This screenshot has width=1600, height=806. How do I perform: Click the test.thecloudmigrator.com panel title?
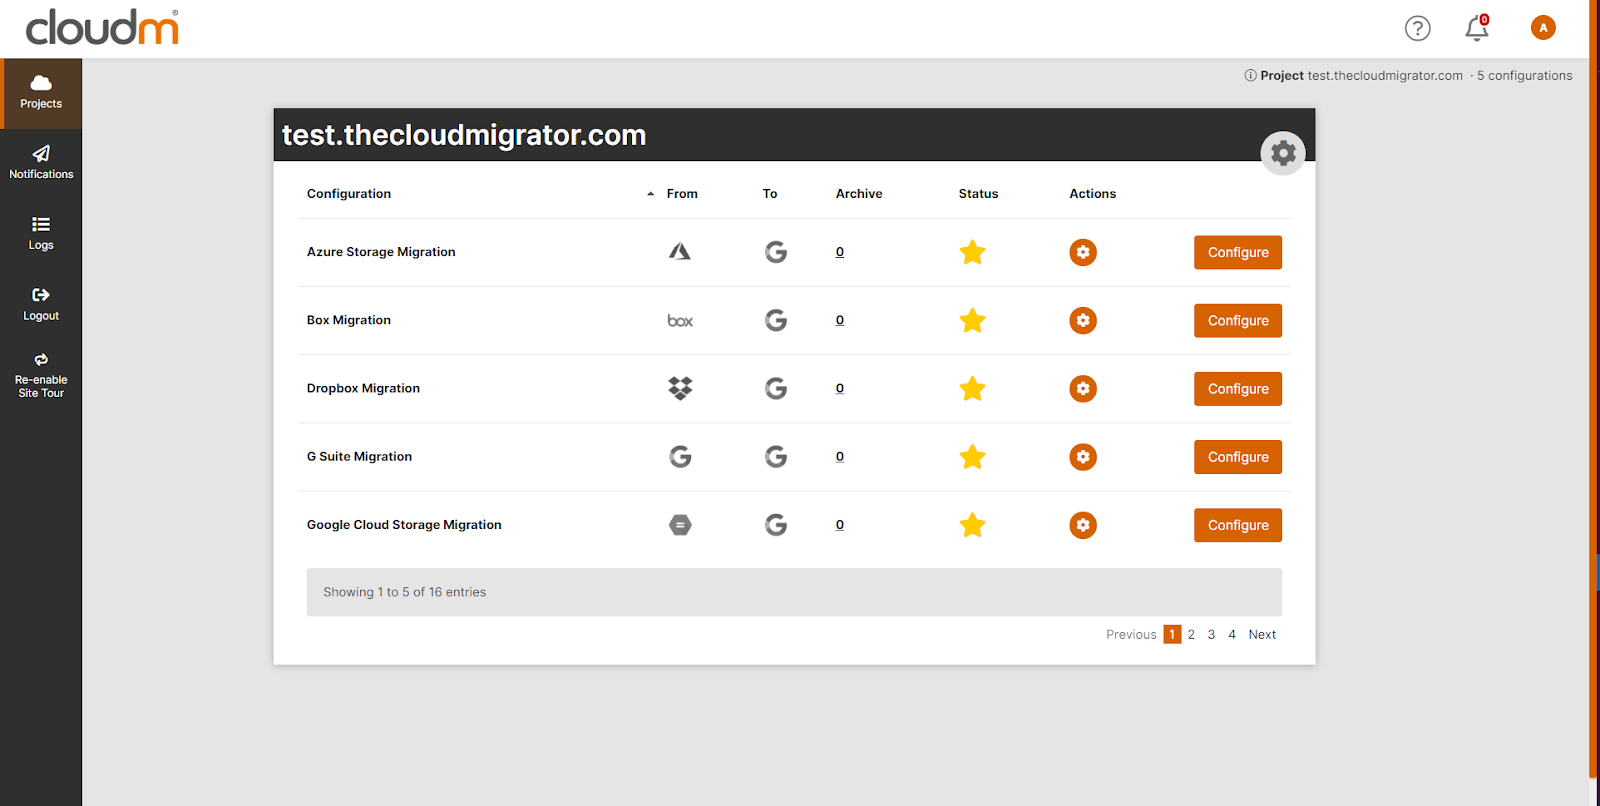point(464,135)
